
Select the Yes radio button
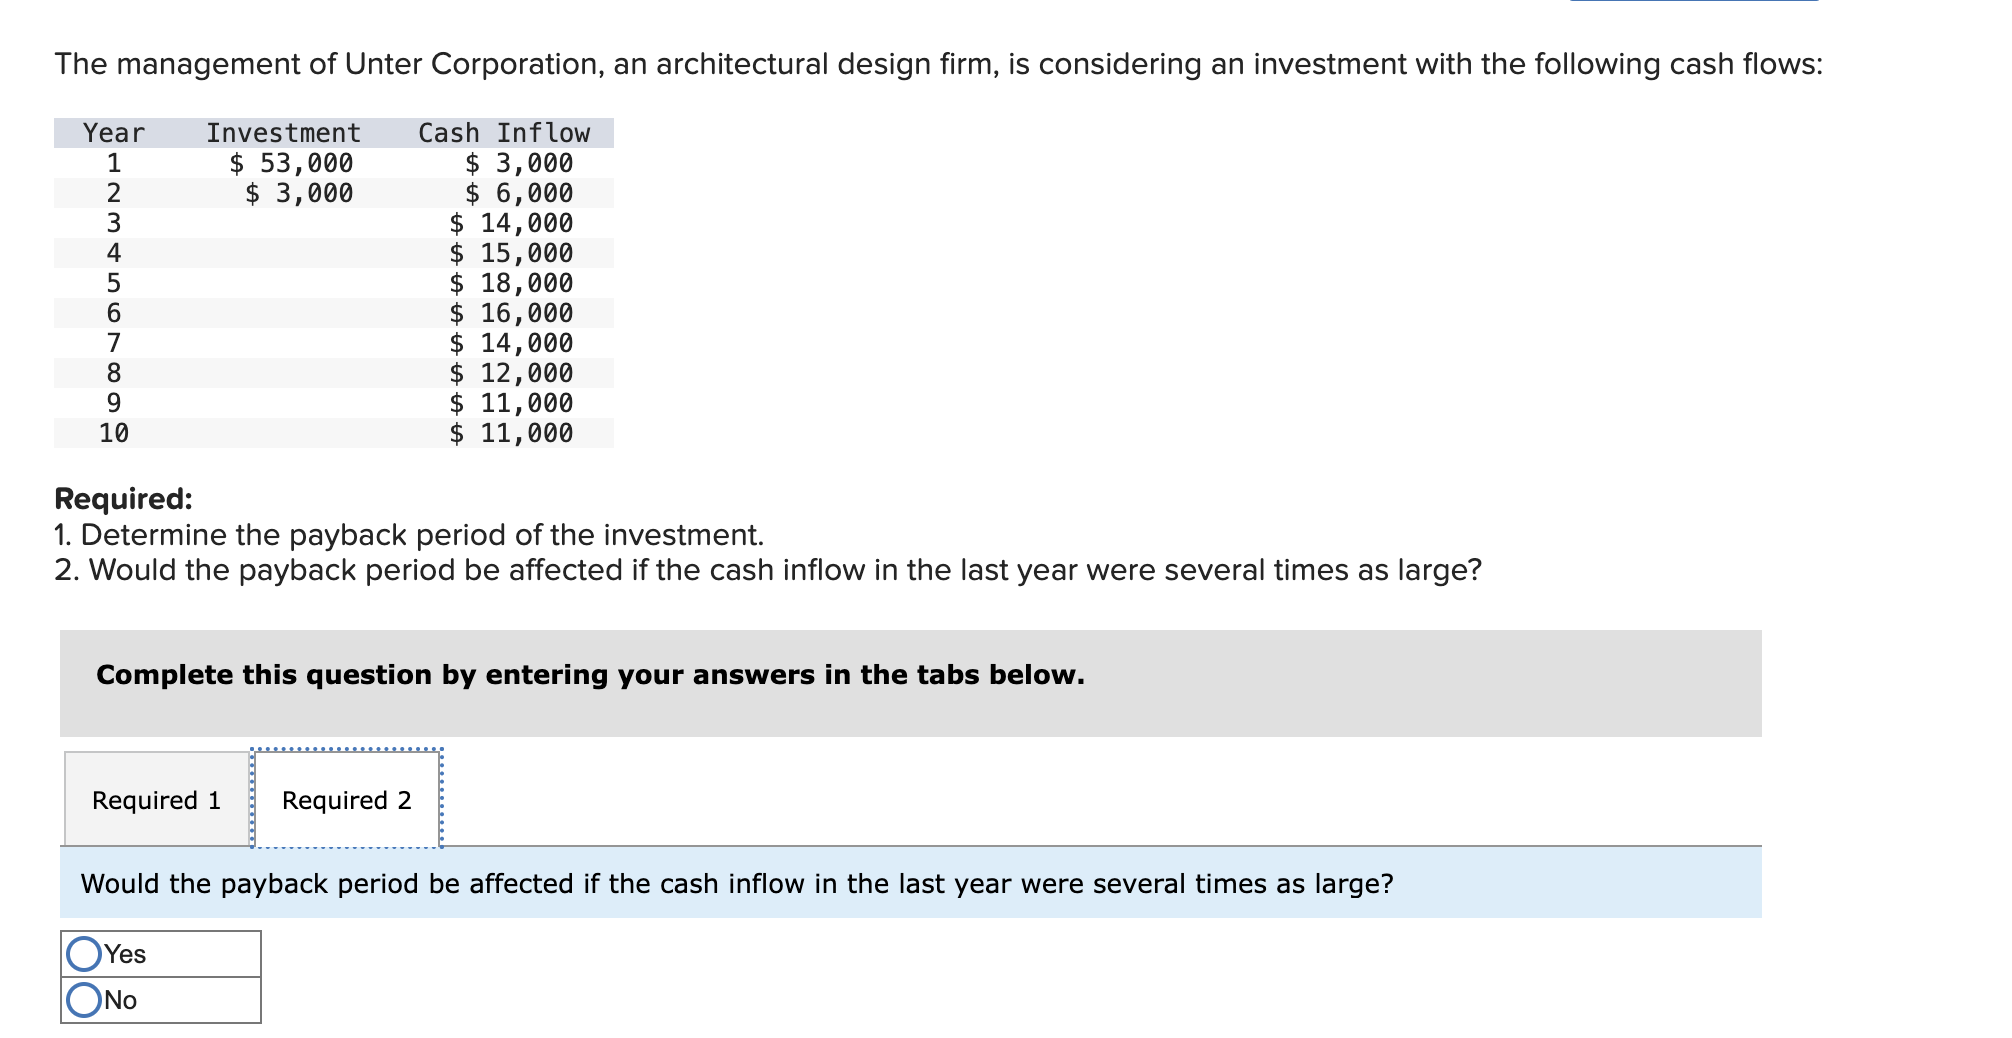click(x=85, y=954)
